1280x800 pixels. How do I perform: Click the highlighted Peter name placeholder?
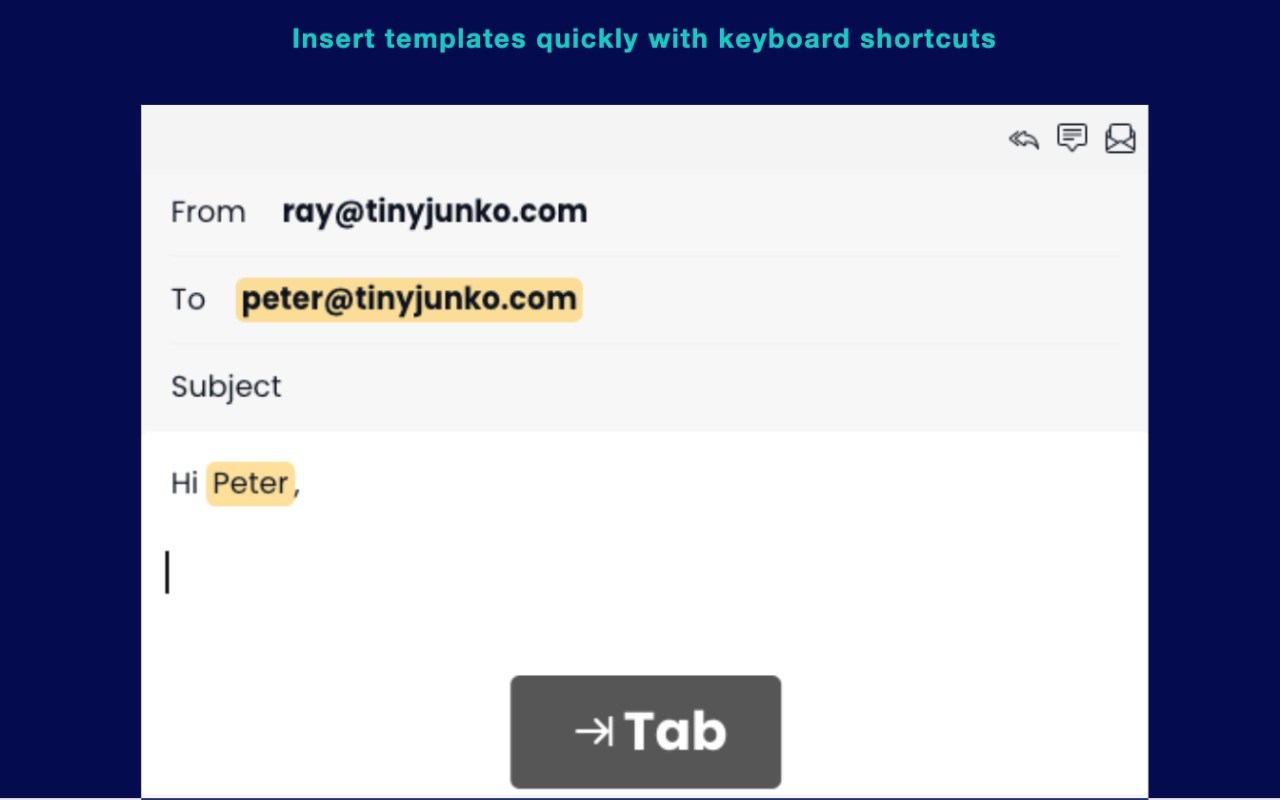(x=250, y=484)
